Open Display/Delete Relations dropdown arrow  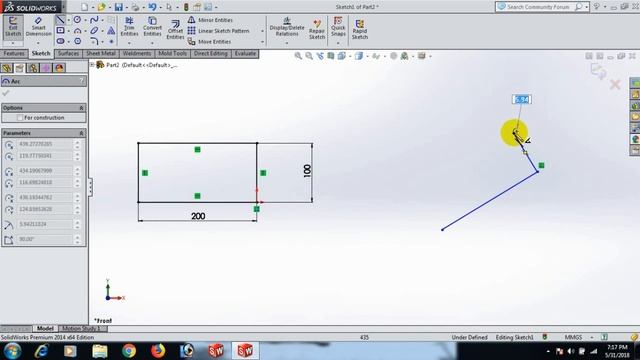[287, 43]
